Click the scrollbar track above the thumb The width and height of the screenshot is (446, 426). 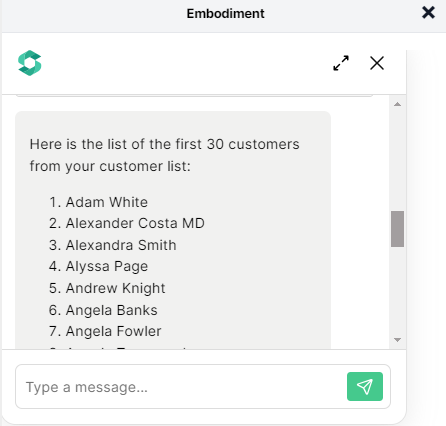coord(397,159)
